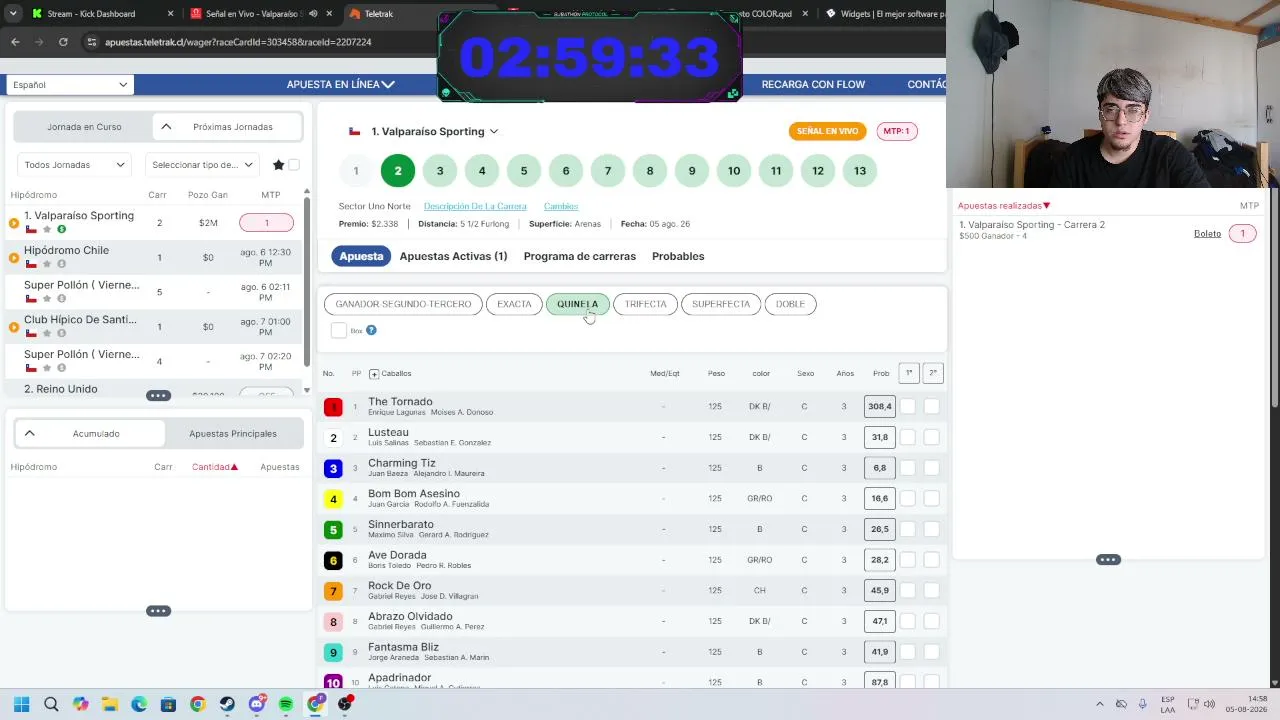Collapse the Próximas Jornadas chevron
Screen dimensions: 1280x720
point(166,127)
